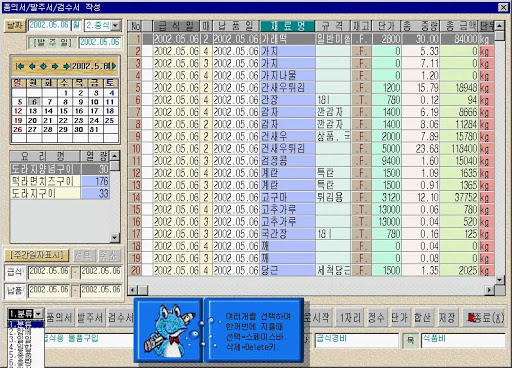Click the 간장 ingredient cell in row 6
The height and width of the screenshot is (368, 512).
(287, 99)
